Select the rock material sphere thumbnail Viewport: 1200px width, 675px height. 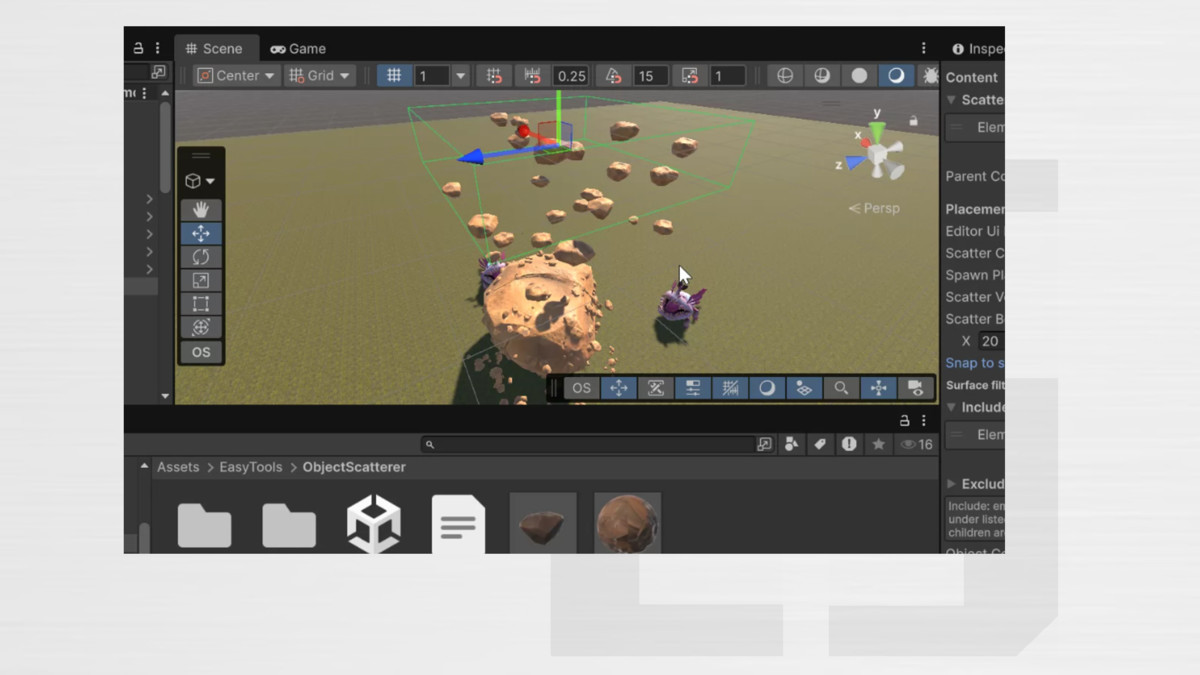(x=627, y=523)
